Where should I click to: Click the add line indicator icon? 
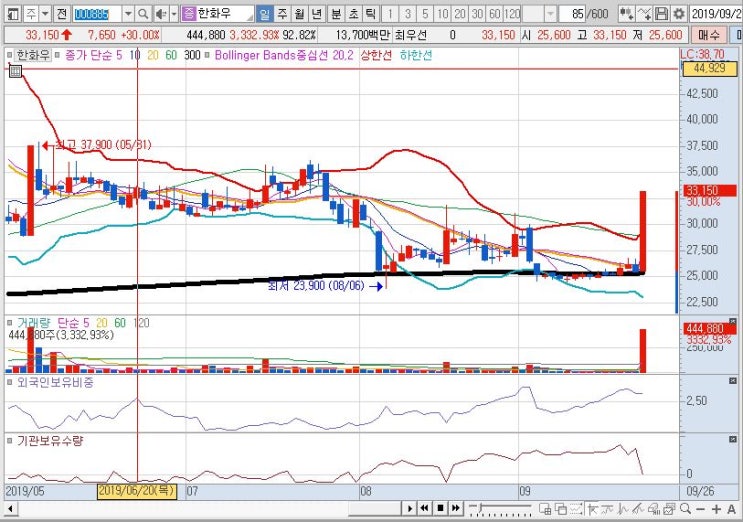644,14
